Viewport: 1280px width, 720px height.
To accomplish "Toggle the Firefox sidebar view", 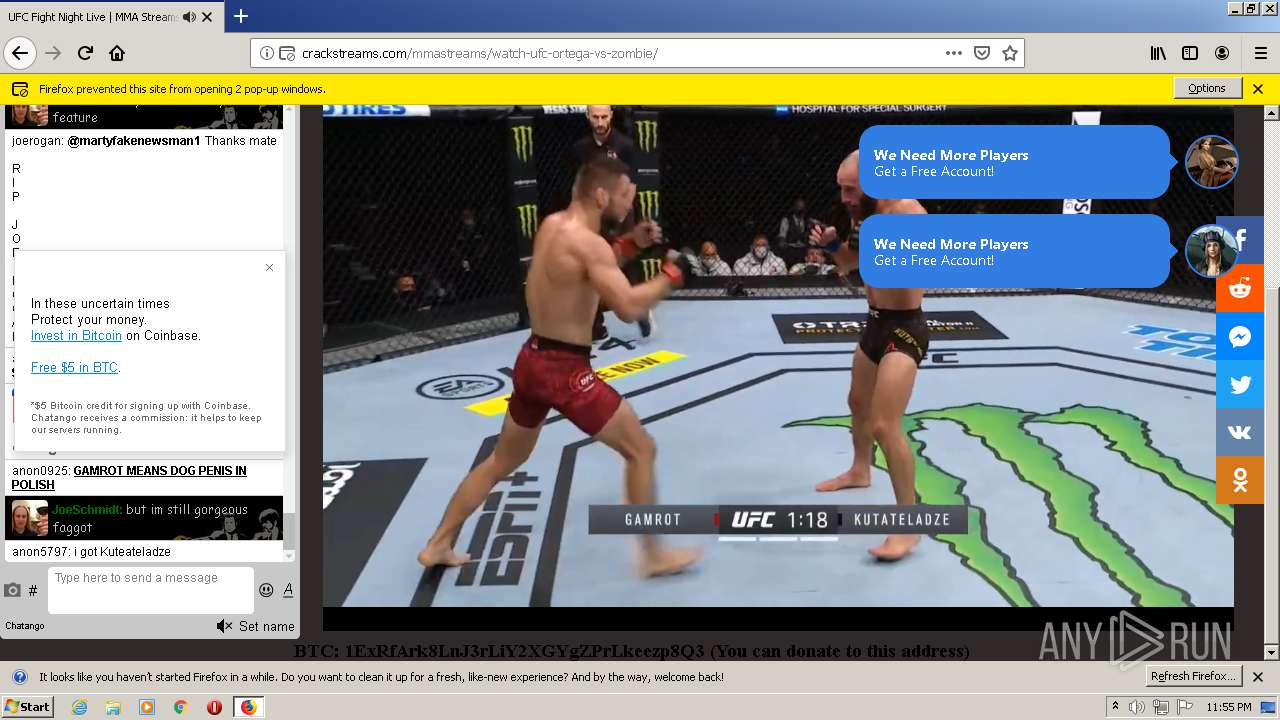I will [x=1190, y=53].
